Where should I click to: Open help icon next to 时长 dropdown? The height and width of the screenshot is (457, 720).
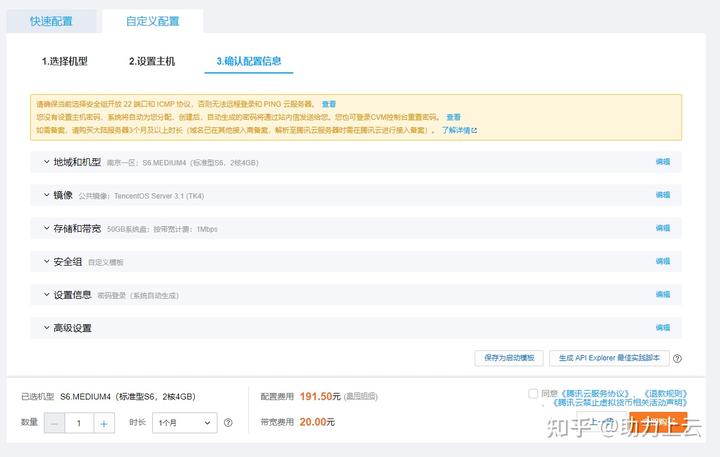[228, 423]
